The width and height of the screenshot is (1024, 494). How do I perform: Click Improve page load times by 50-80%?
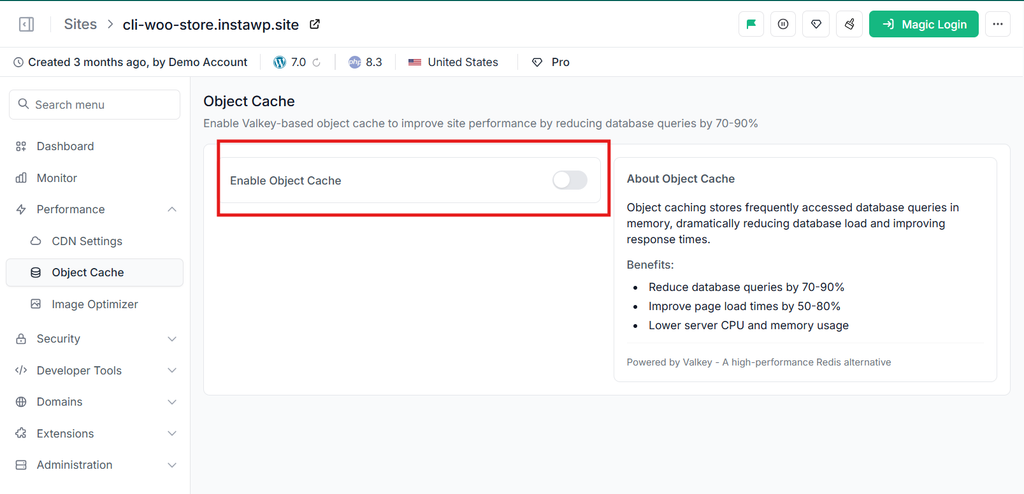[744, 306]
